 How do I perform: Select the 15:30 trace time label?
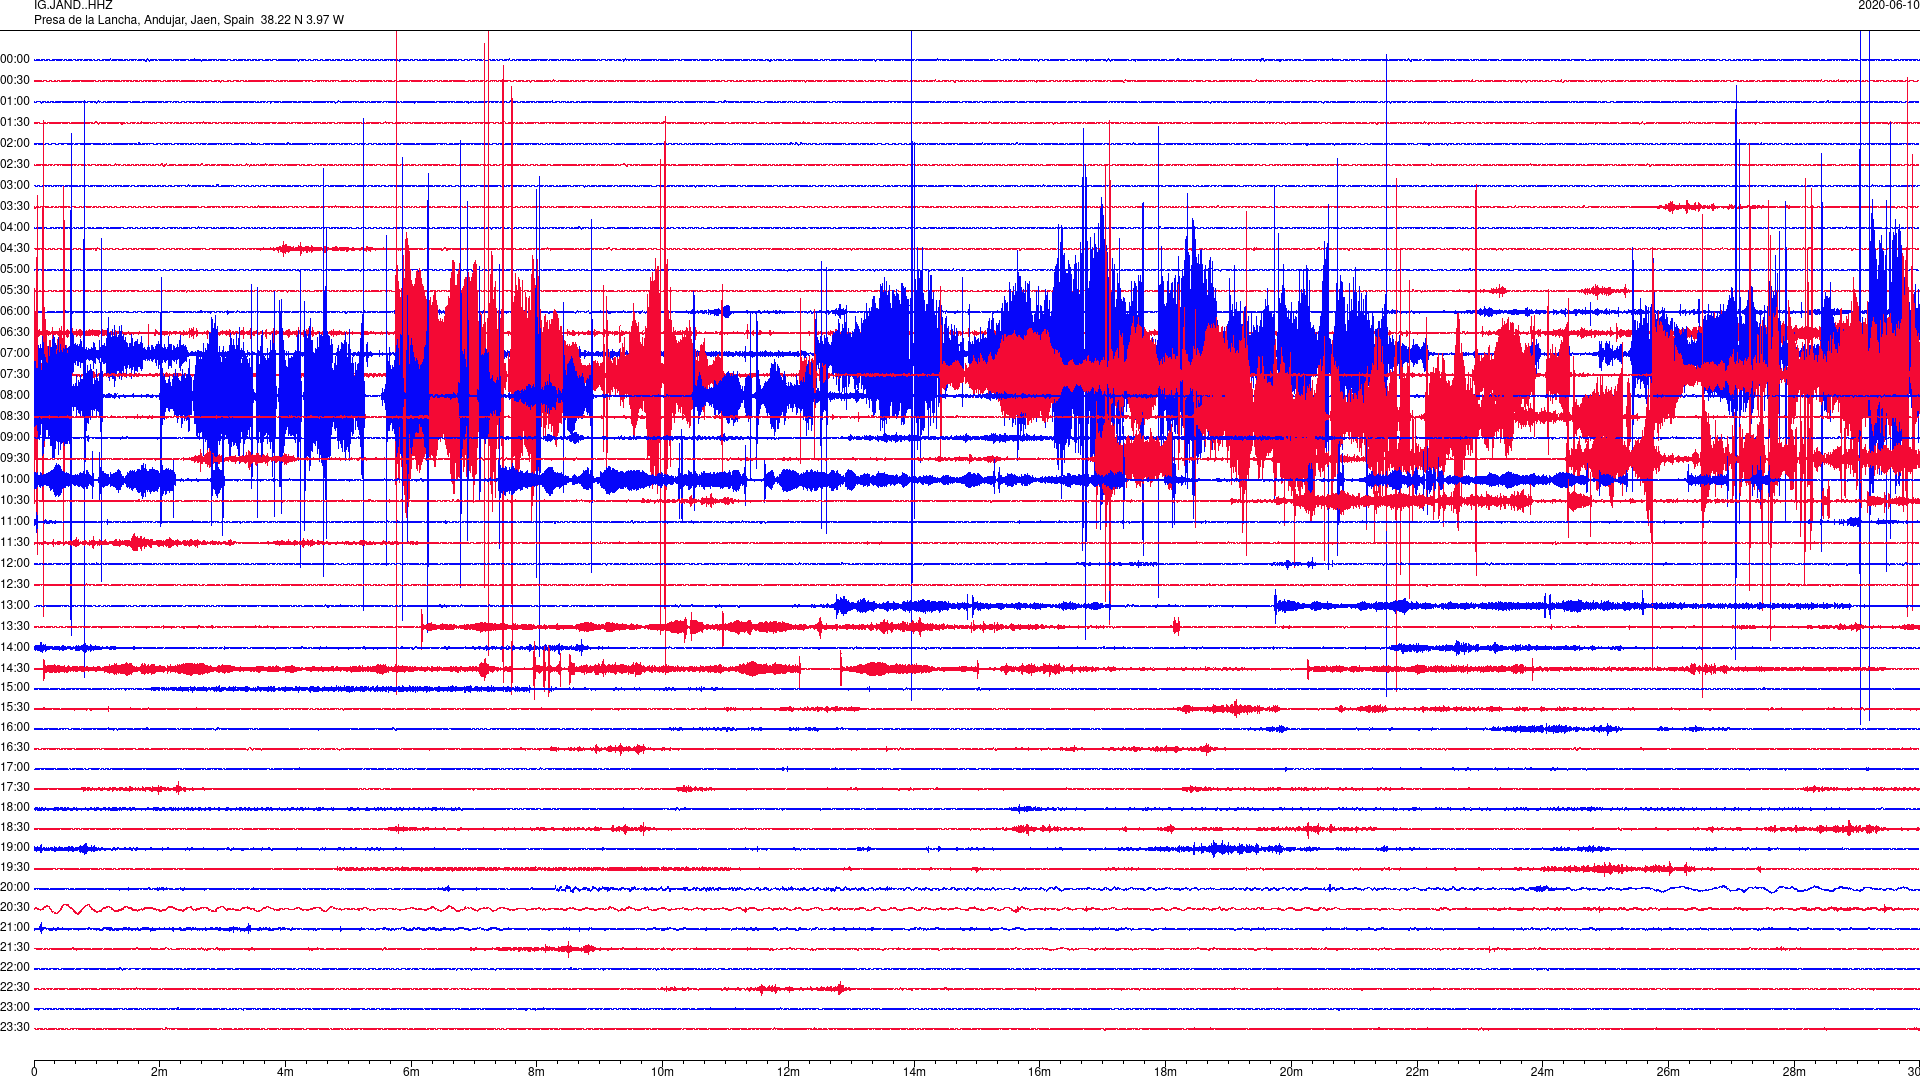pyautogui.click(x=15, y=708)
